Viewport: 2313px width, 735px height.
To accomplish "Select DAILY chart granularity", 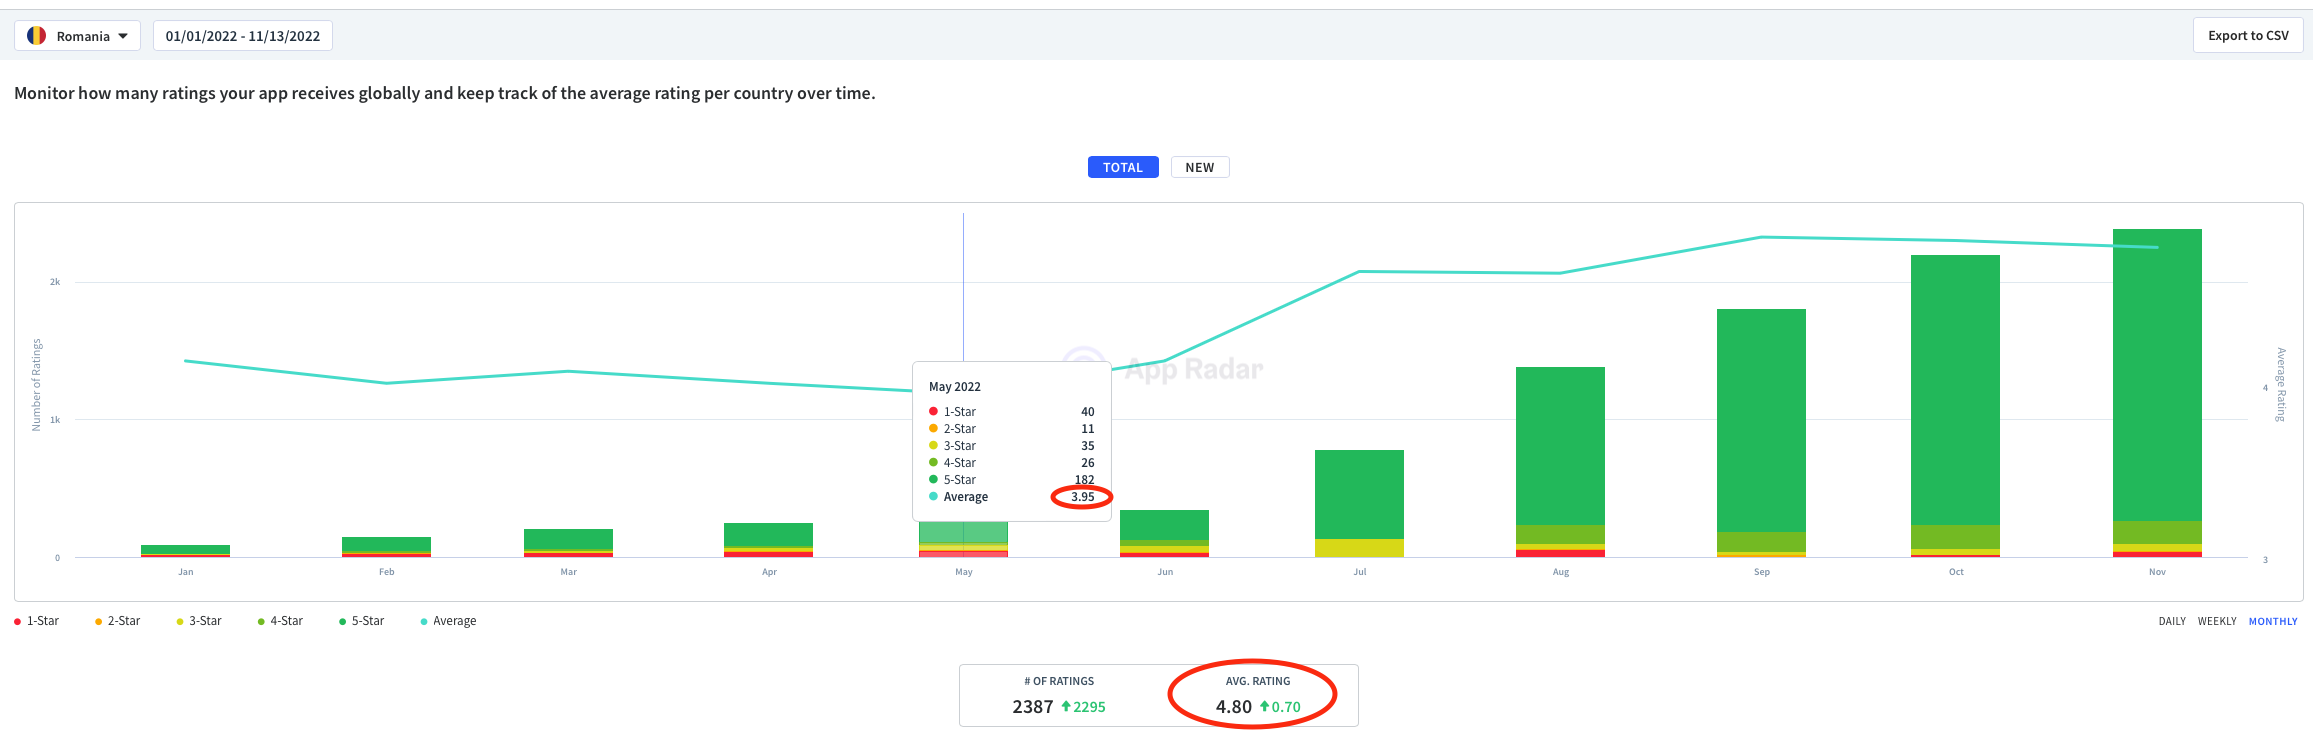I will [2171, 621].
